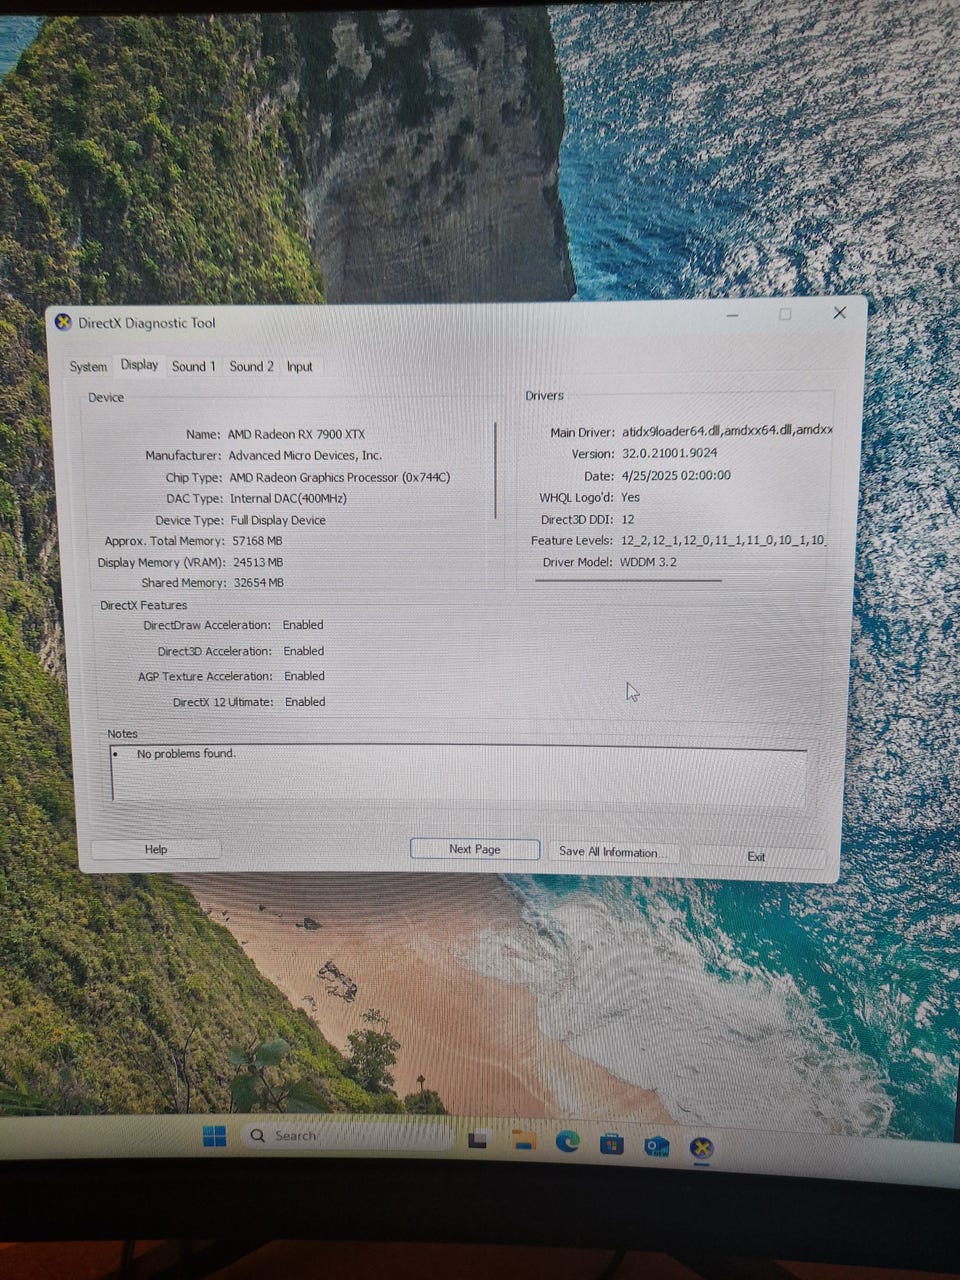Go to Next Page
The width and height of the screenshot is (960, 1280).
475,849
